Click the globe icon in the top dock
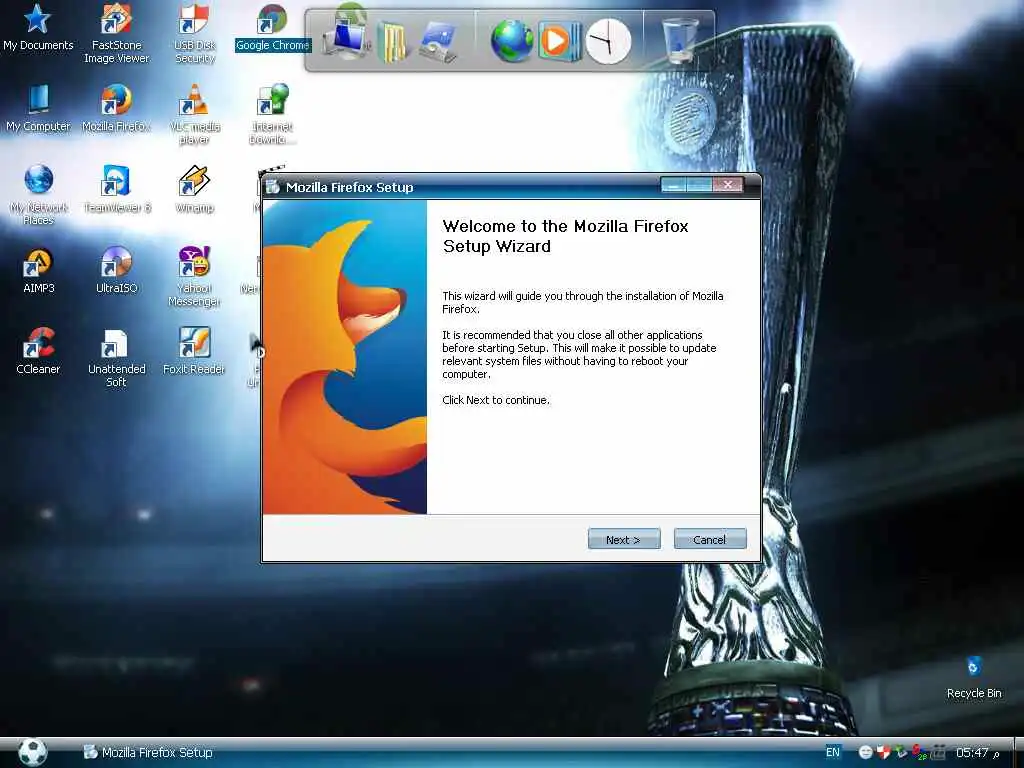Screen dimensions: 1024x768 tap(512, 41)
